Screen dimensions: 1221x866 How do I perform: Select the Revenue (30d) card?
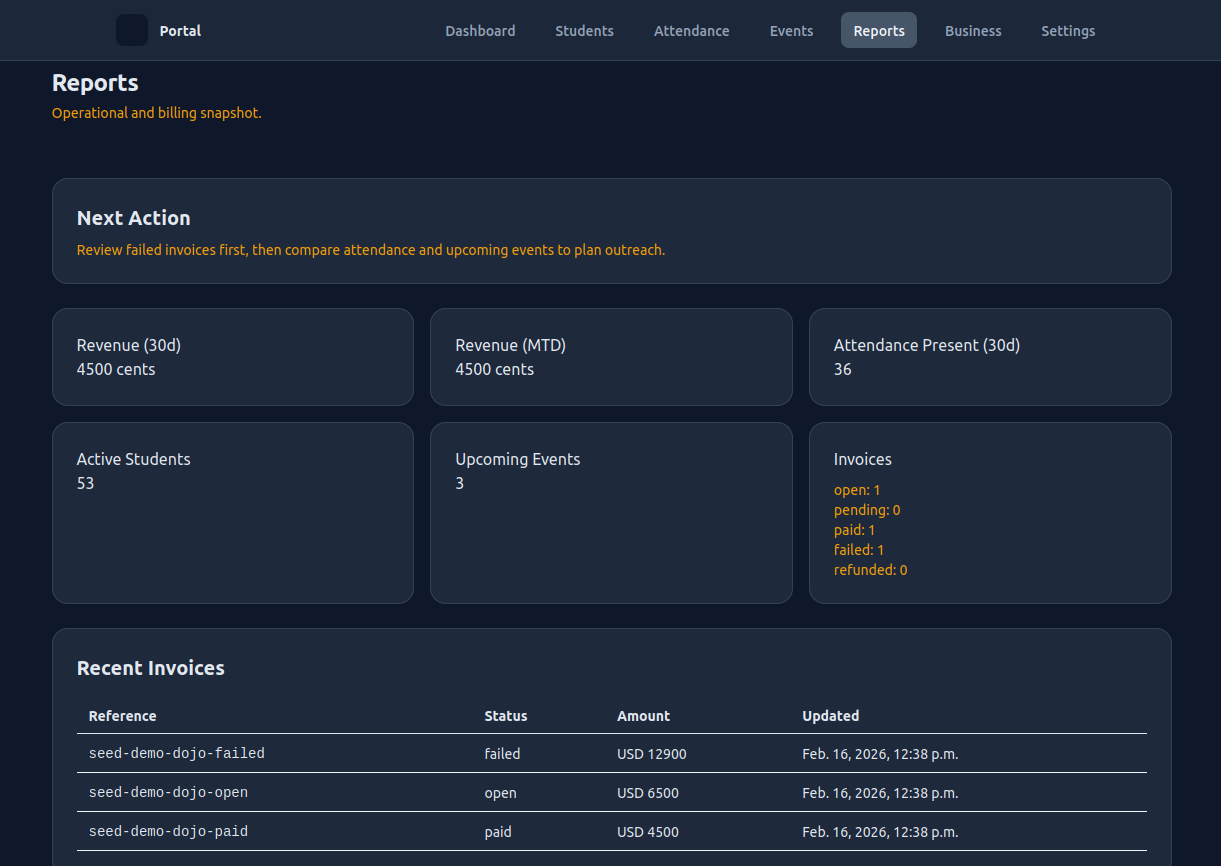click(232, 357)
